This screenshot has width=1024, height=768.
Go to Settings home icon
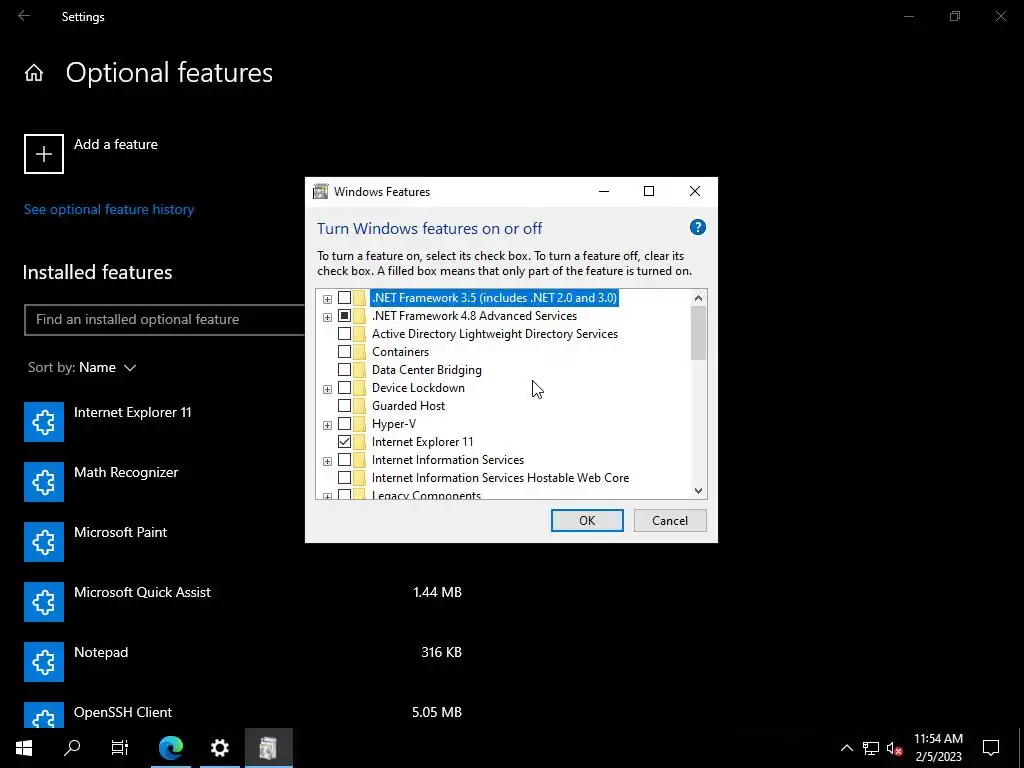click(x=34, y=73)
